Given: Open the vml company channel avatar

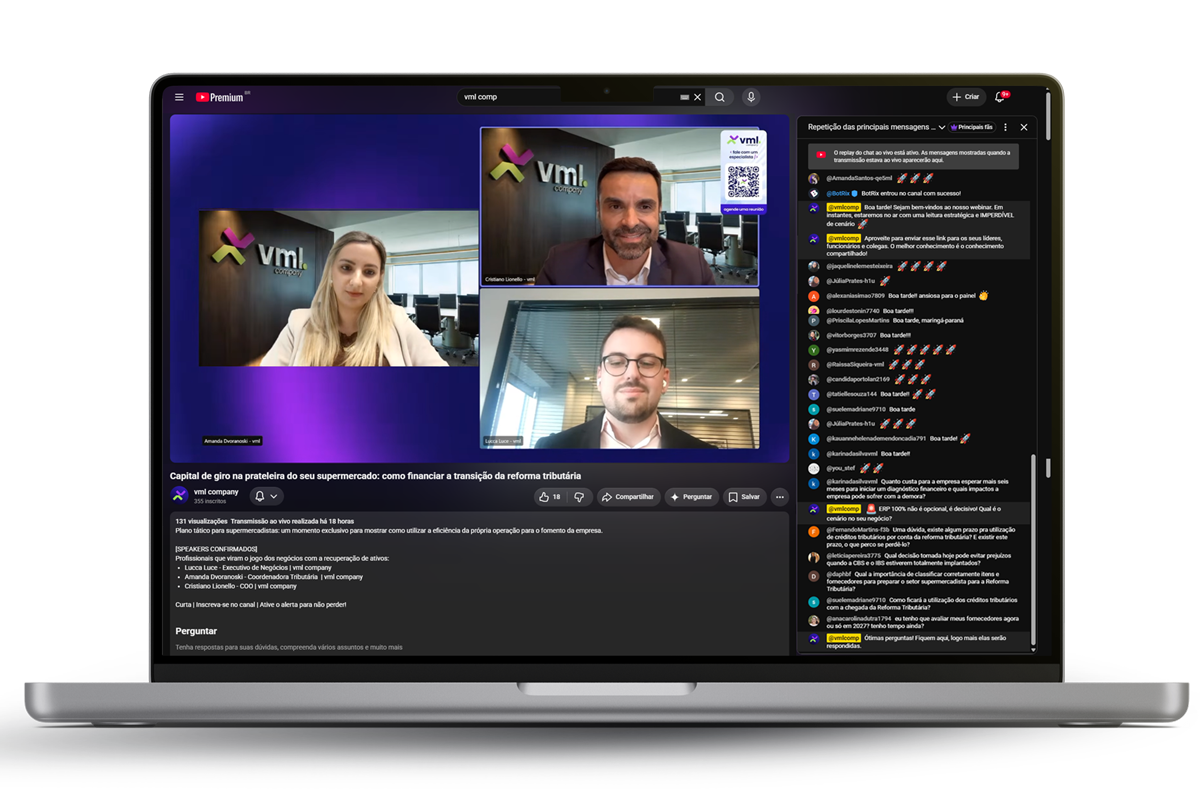Looking at the screenshot, I should tap(179, 495).
